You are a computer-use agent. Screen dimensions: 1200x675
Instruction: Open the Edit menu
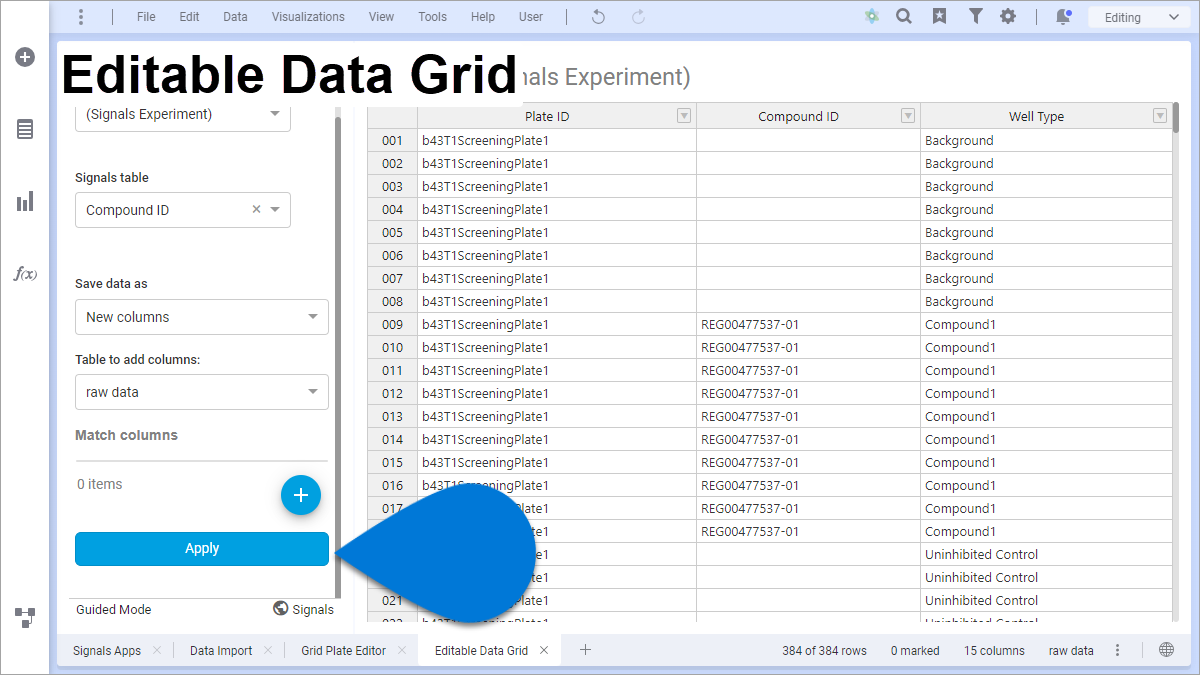189,17
